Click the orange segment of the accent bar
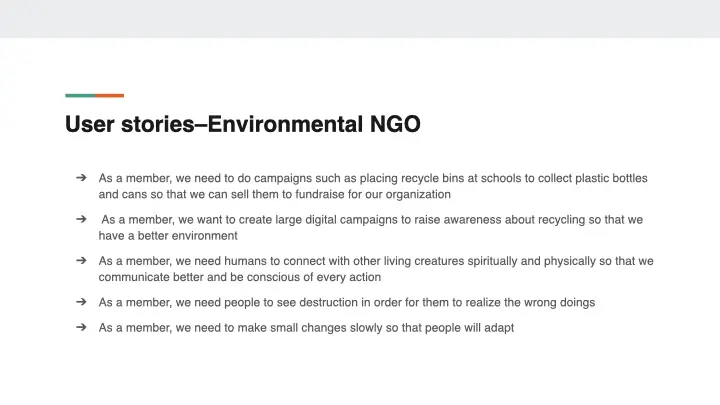This screenshot has width=720, height=405. tap(110, 96)
